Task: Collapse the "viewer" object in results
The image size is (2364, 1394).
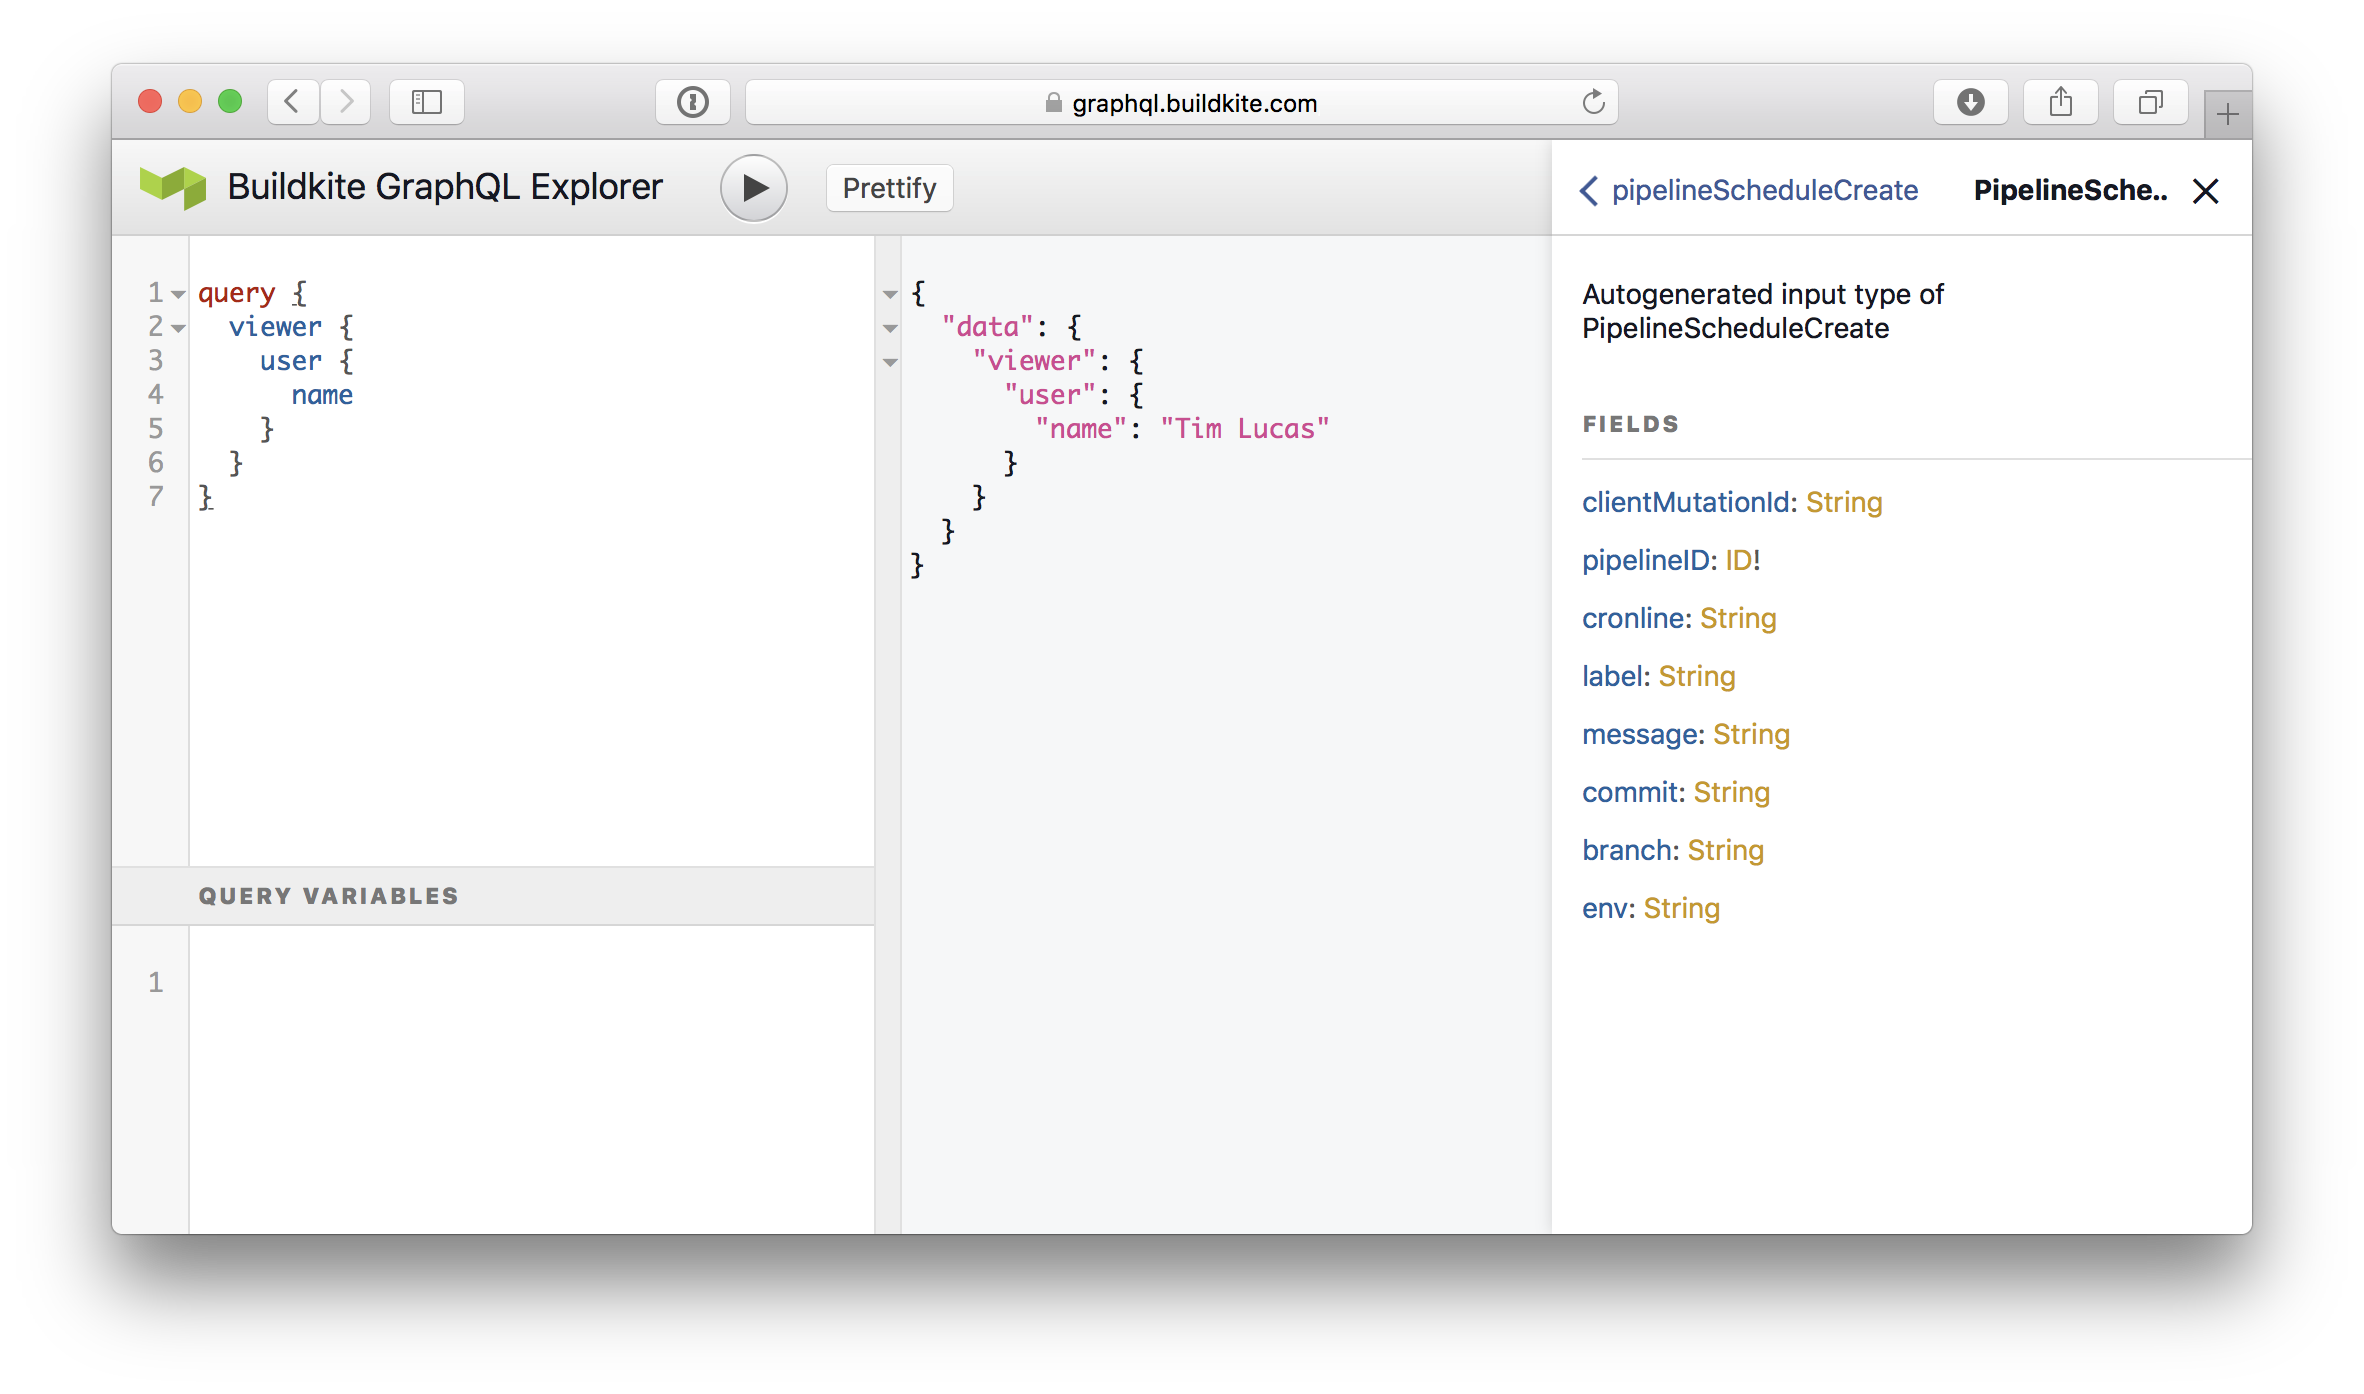Action: pyautogui.click(x=890, y=362)
